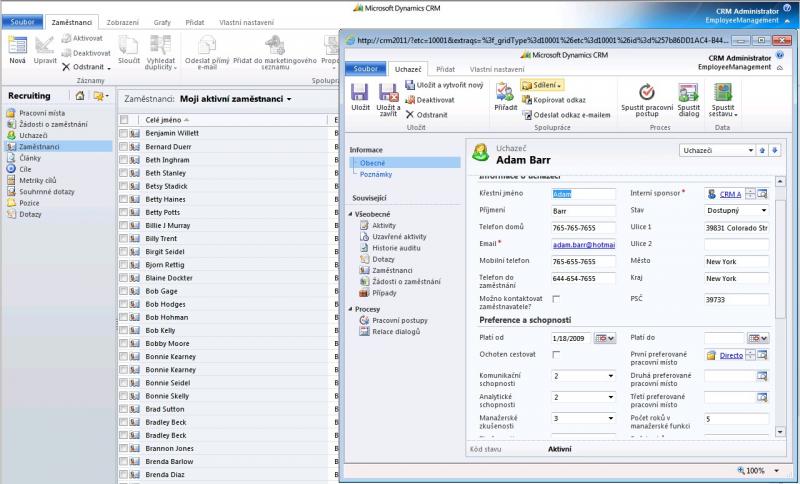Click the Nová record icon in main ribbon

coord(17,45)
